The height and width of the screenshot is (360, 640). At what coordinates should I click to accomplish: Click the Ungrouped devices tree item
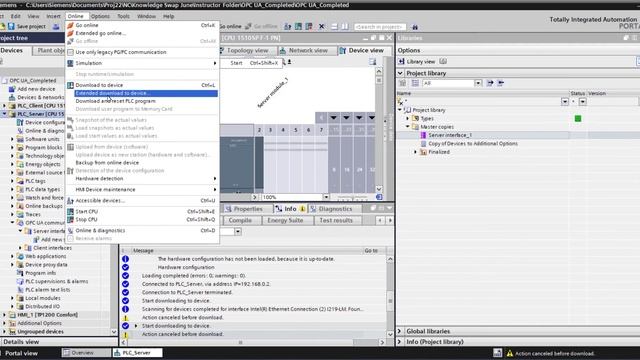pyautogui.click(x=40, y=331)
